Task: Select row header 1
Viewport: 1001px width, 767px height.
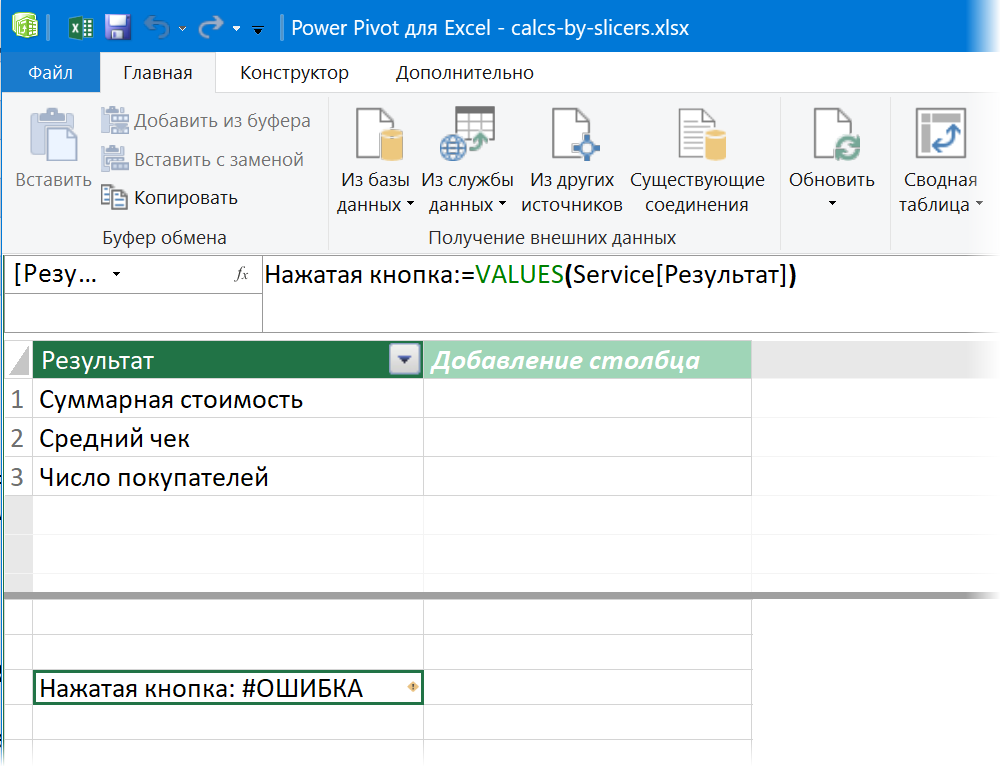Action: 19,399
